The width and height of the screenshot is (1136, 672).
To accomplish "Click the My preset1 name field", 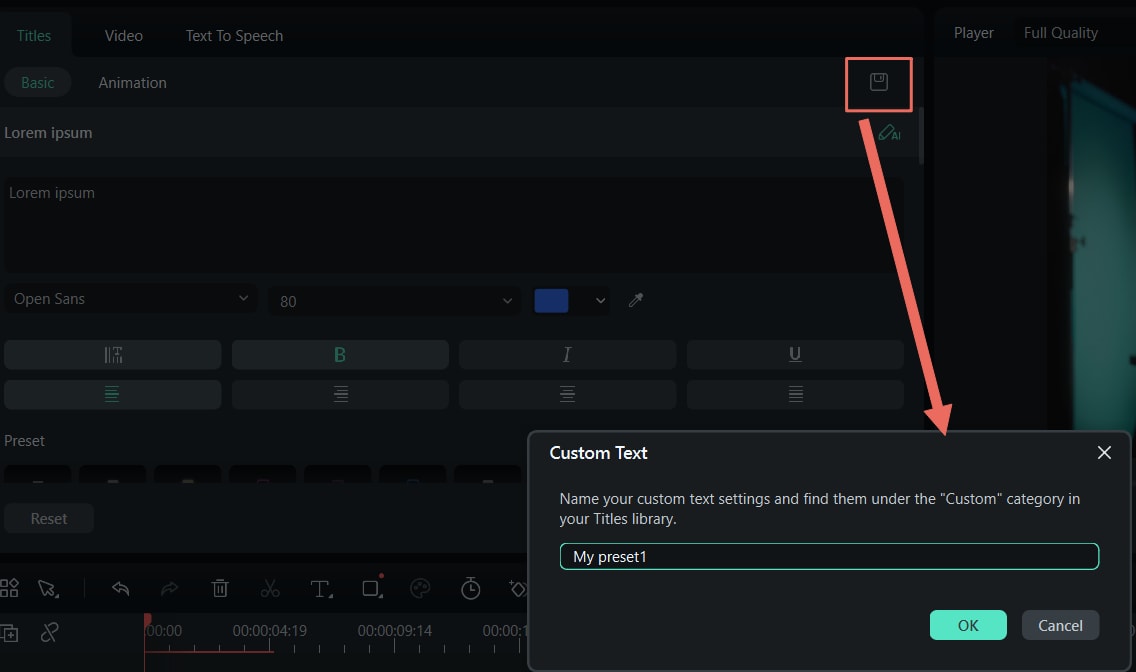I will click(x=829, y=556).
